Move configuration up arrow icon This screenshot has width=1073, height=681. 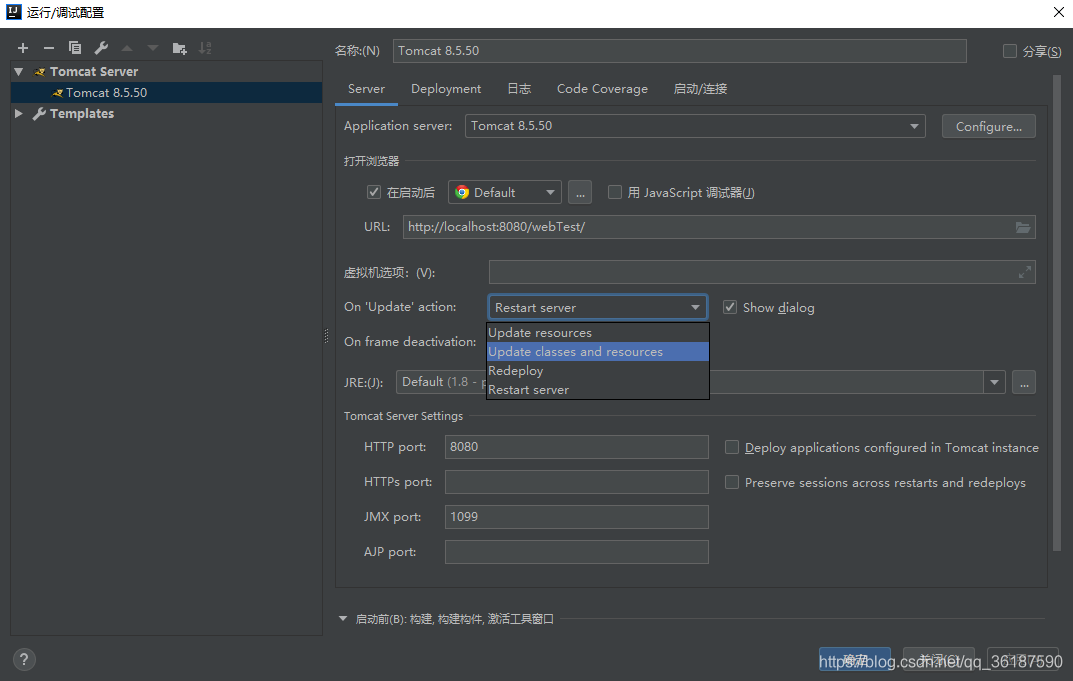click(127, 48)
